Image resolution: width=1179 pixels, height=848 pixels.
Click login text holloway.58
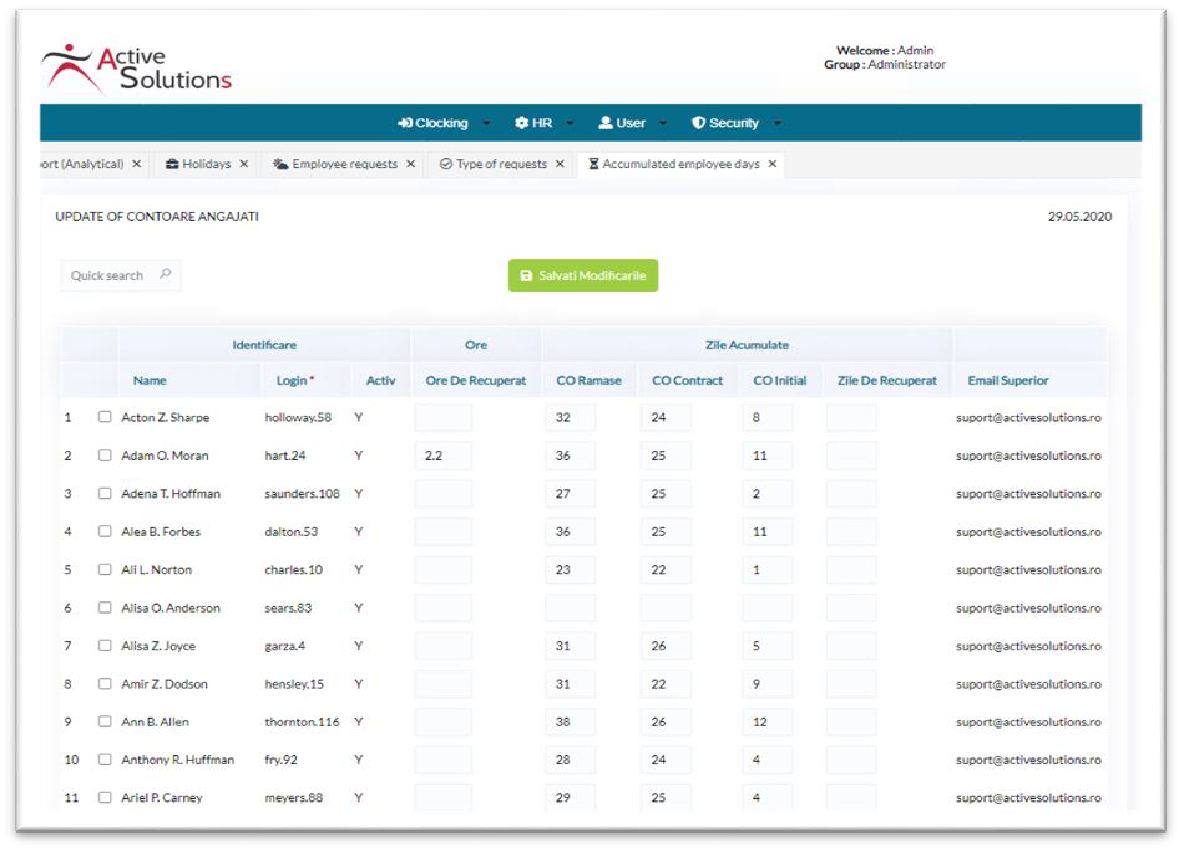point(298,417)
